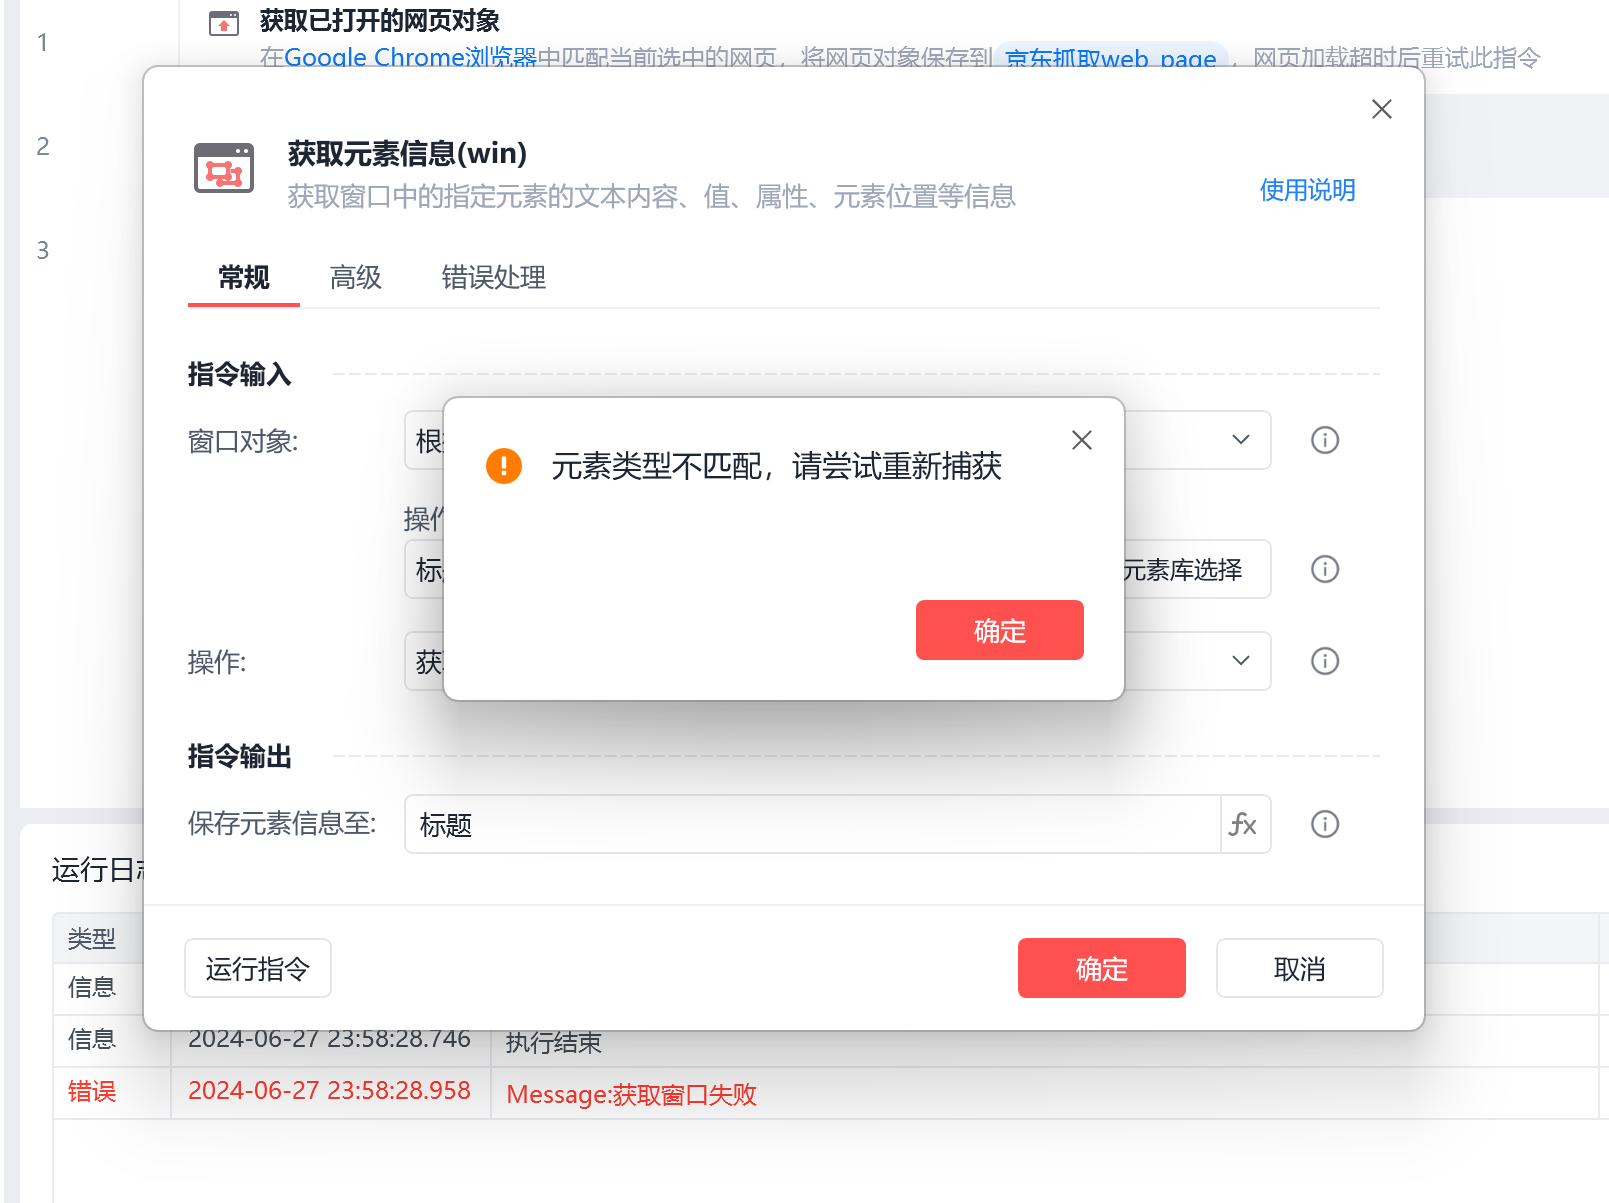
Task: Switch to the 高级 tab
Action: coord(356,277)
